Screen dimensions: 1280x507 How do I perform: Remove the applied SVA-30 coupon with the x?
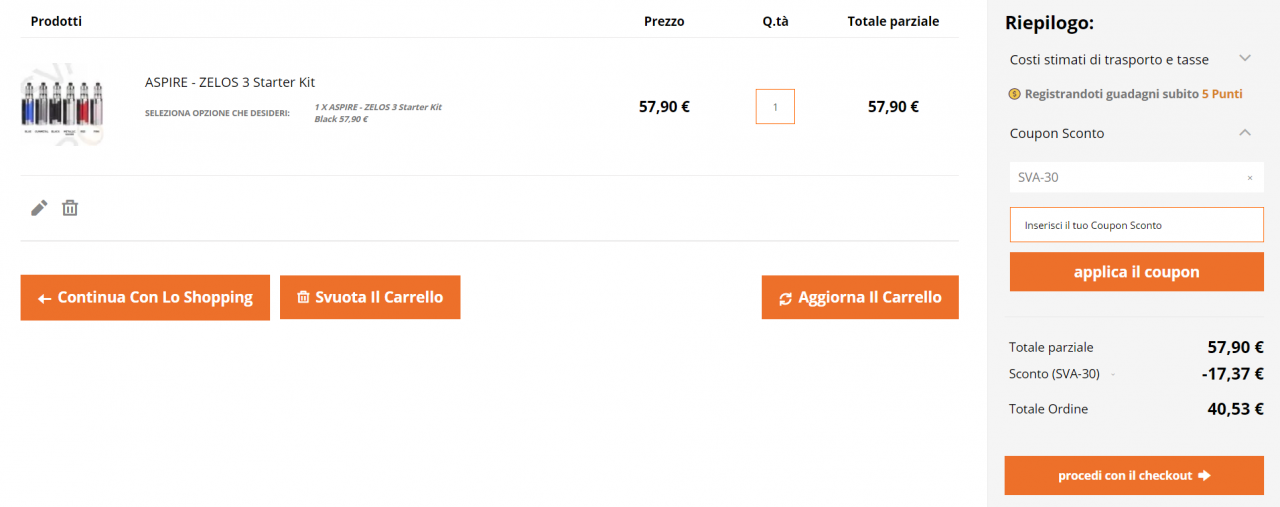[1249, 178]
